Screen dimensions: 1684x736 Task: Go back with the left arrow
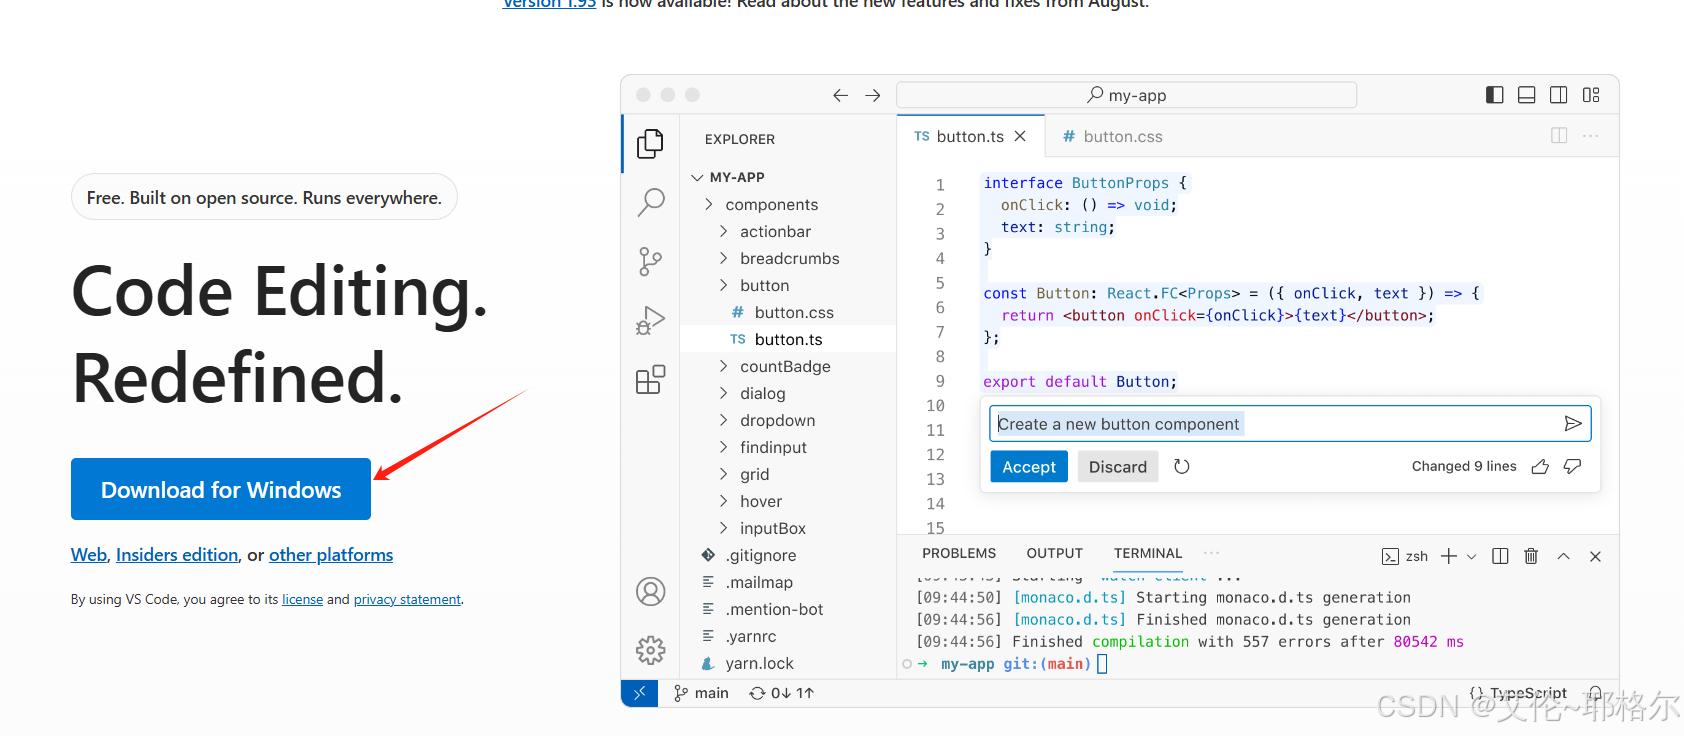point(840,95)
